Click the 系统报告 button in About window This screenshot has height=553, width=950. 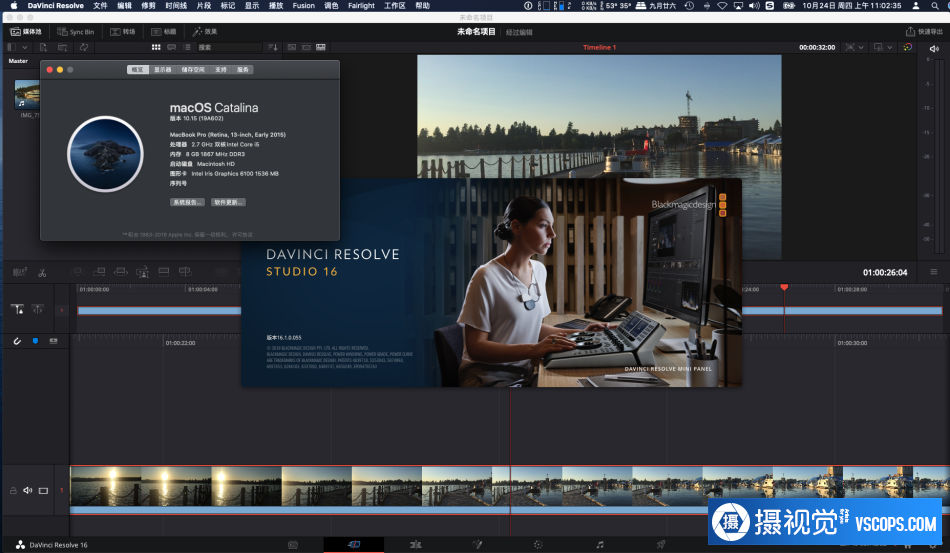(187, 202)
